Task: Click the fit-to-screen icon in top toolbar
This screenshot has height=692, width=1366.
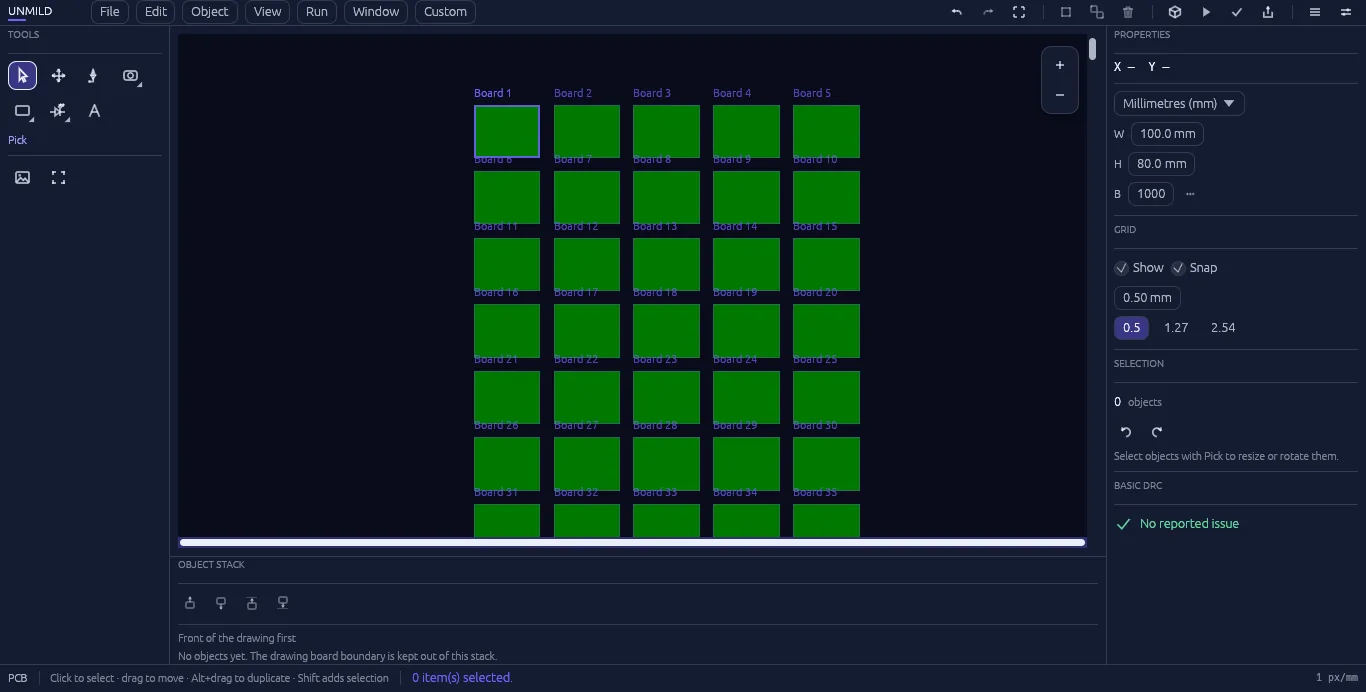Action: (1019, 12)
